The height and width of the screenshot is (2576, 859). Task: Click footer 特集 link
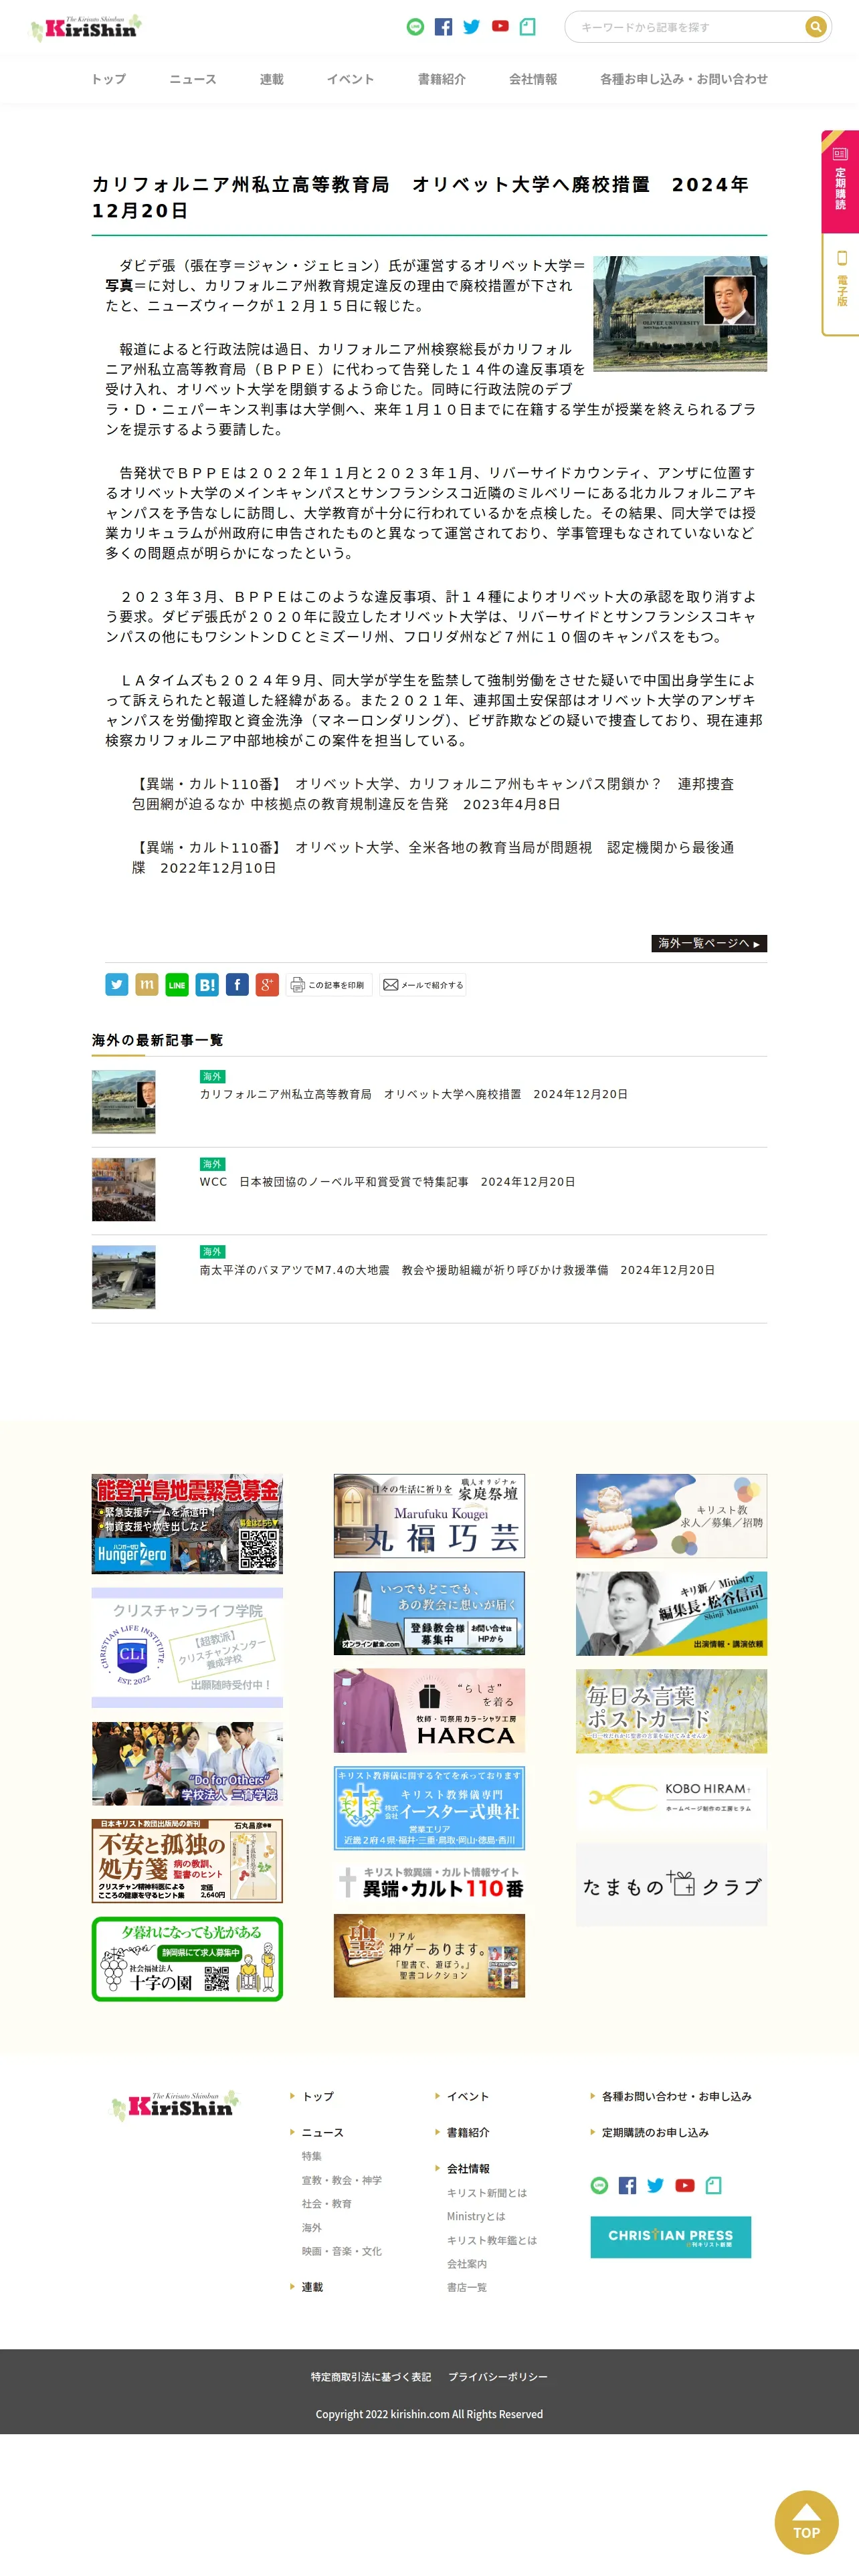click(x=312, y=2156)
